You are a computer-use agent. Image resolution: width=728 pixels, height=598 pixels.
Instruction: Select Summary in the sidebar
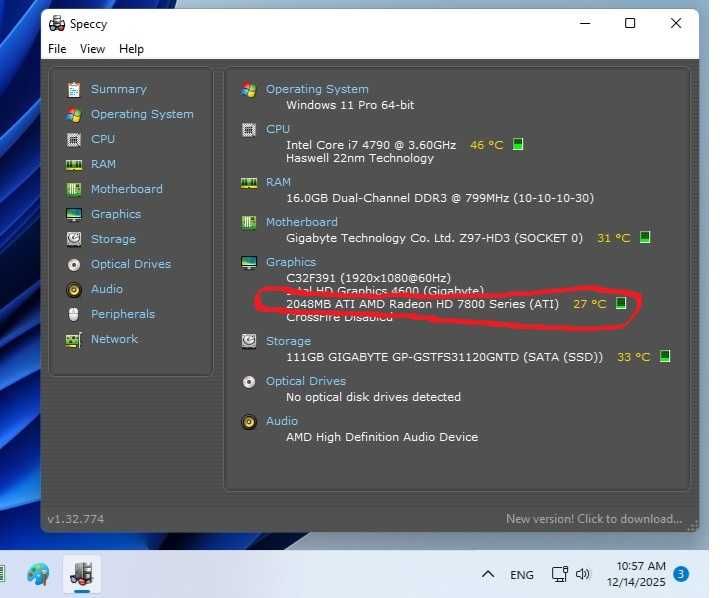click(119, 89)
